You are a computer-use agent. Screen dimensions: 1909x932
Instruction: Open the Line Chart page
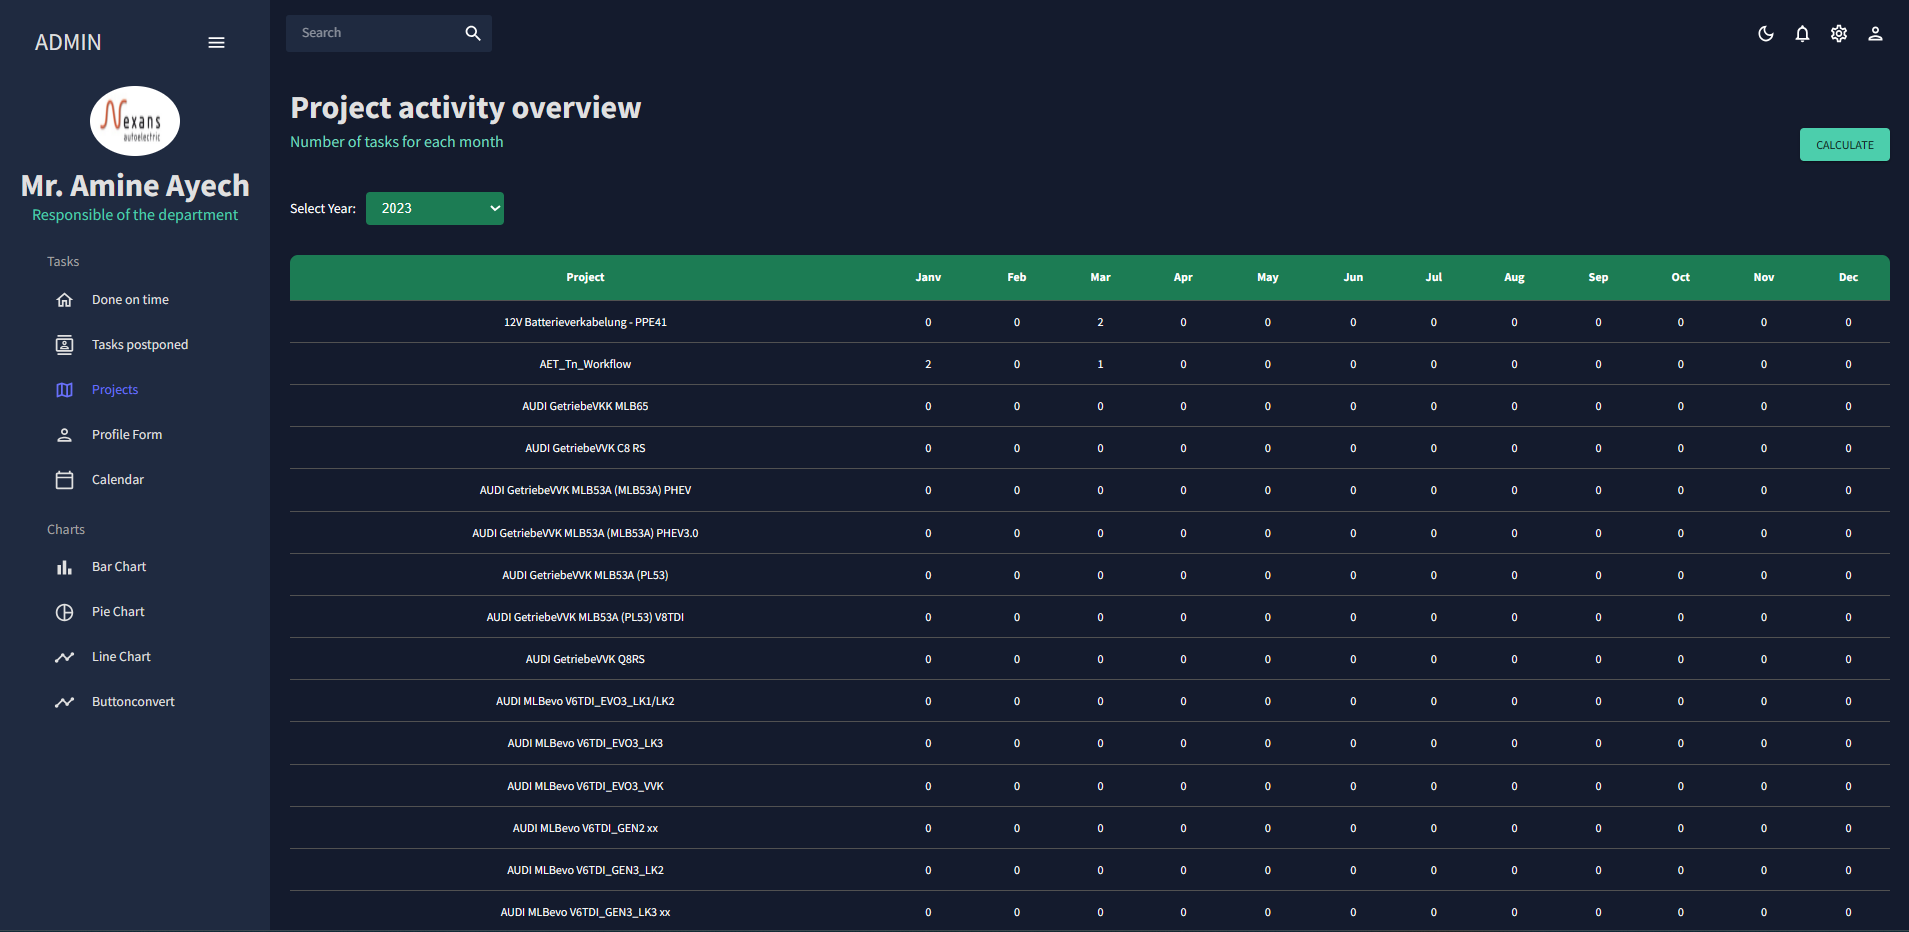click(x=121, y=657)
